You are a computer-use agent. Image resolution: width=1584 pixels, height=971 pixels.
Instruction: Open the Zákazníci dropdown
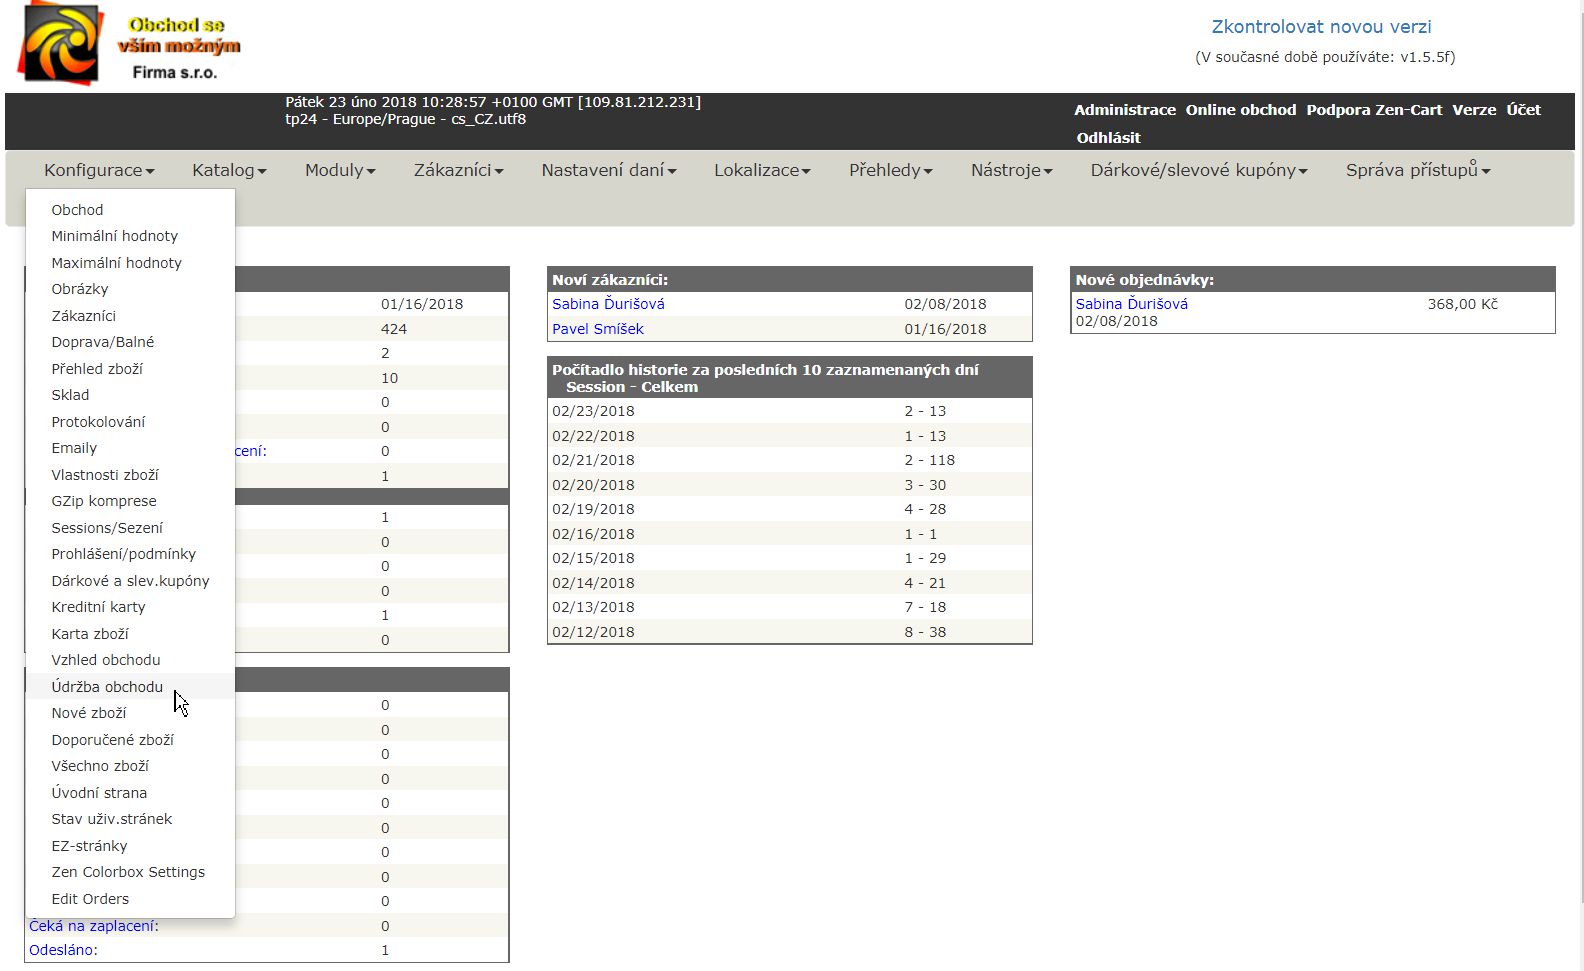pyautogui.click(x=458, y=170)
